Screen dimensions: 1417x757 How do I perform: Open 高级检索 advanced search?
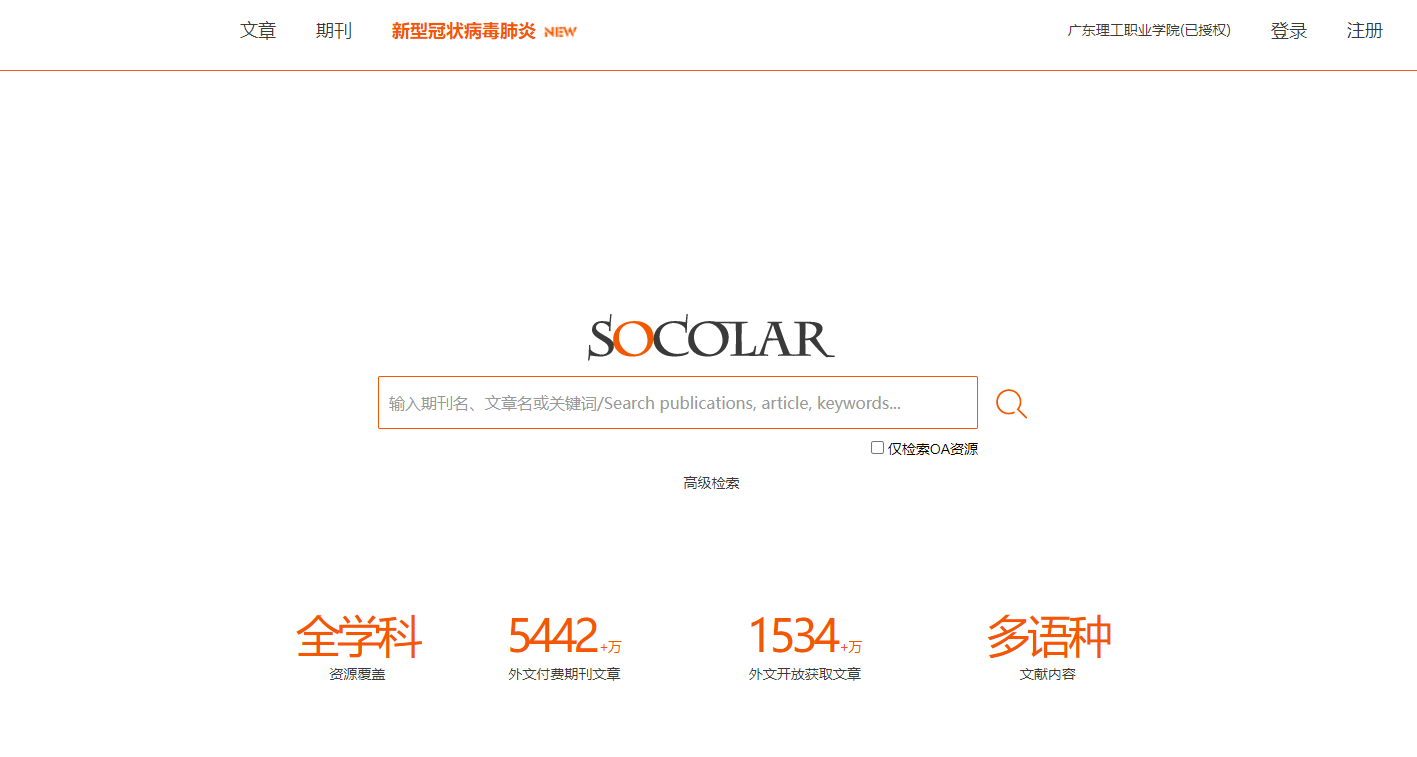point(712,483)
